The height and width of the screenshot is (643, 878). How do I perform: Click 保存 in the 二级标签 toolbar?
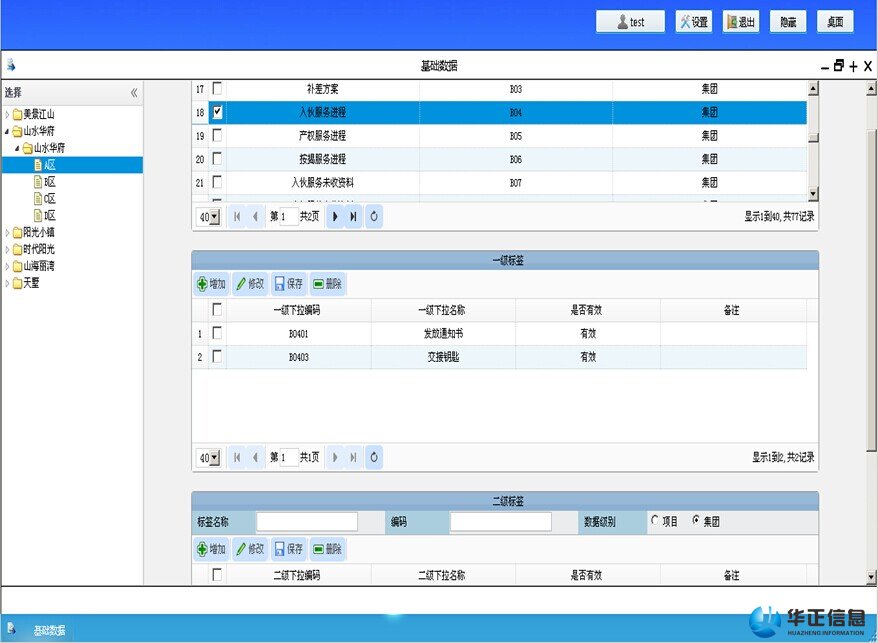point(288,549)
